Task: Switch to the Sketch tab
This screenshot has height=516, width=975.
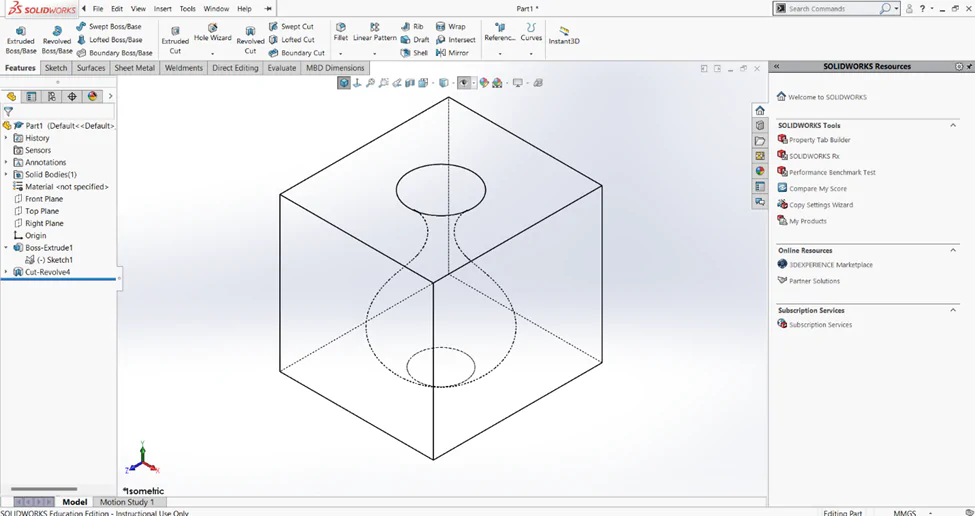Action: (x=56, y=68)
